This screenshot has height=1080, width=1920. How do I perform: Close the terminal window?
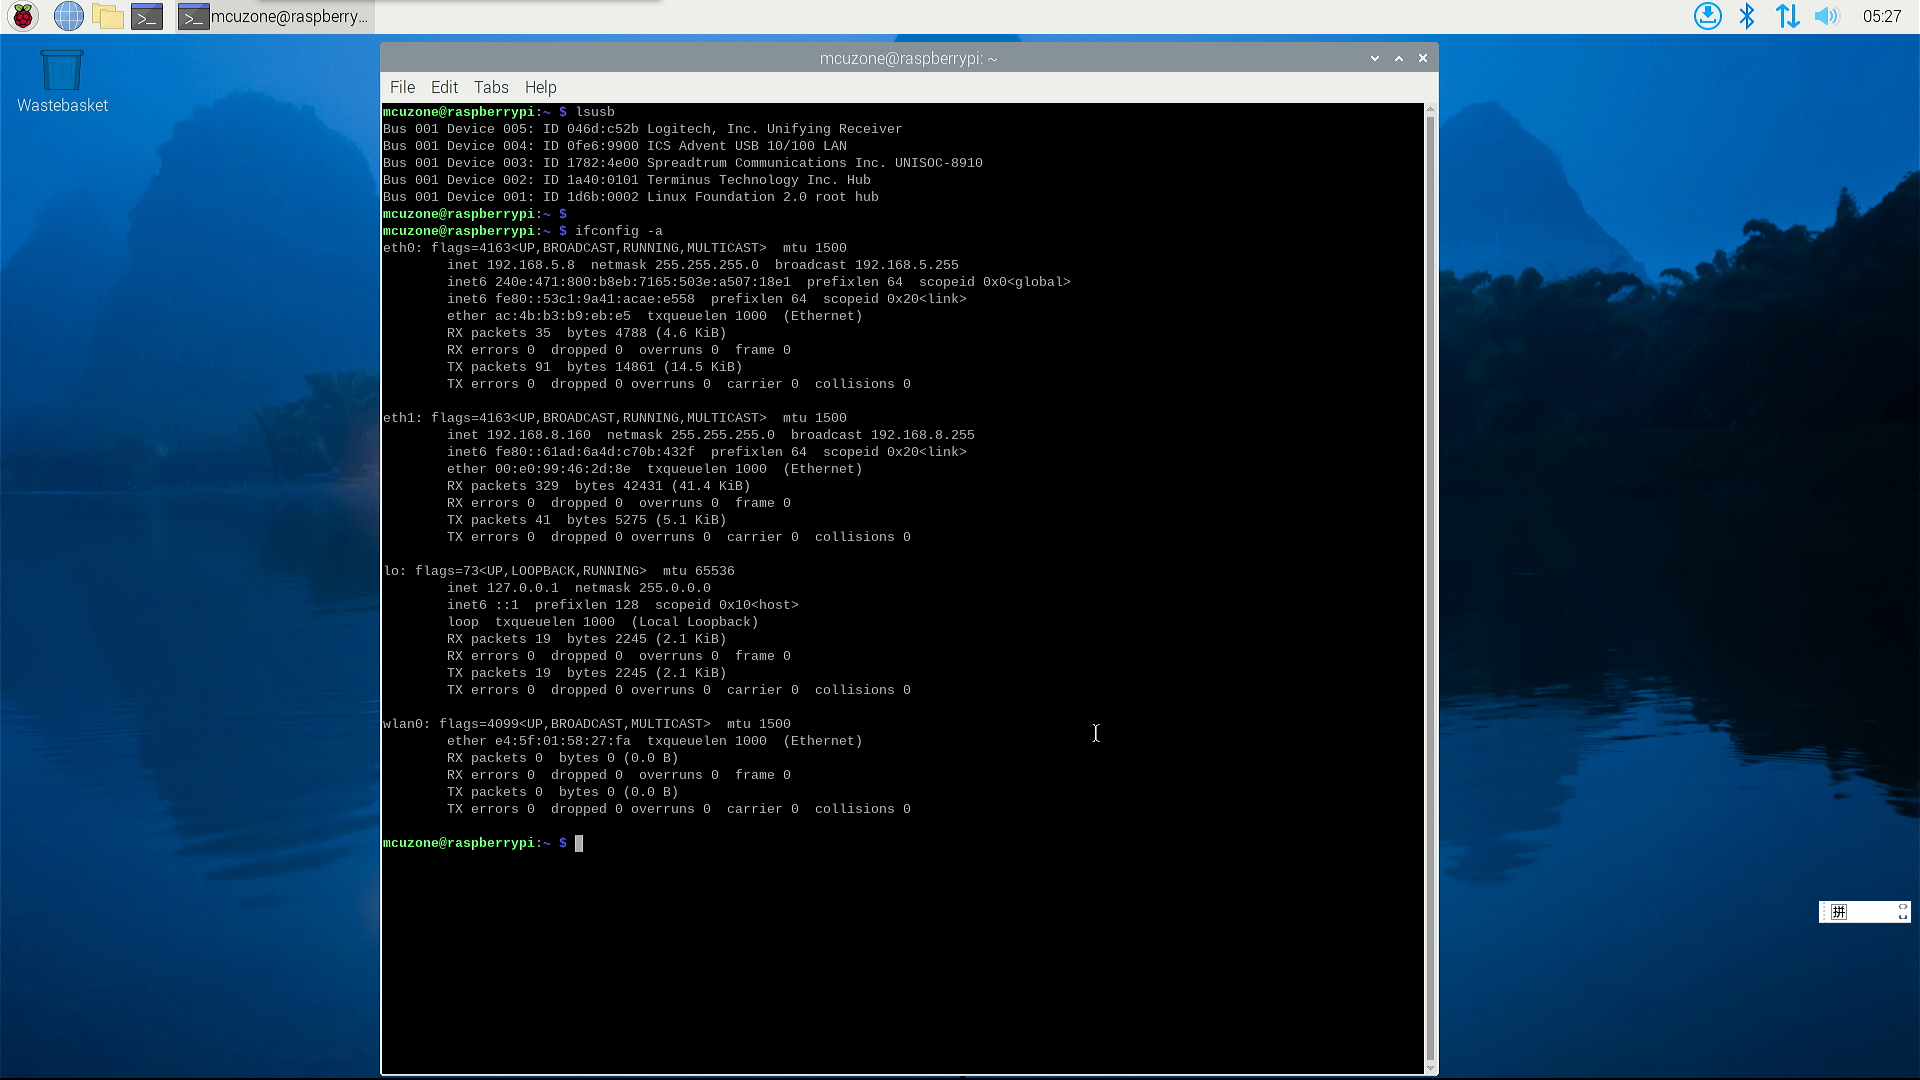[x=1423, y=58]
